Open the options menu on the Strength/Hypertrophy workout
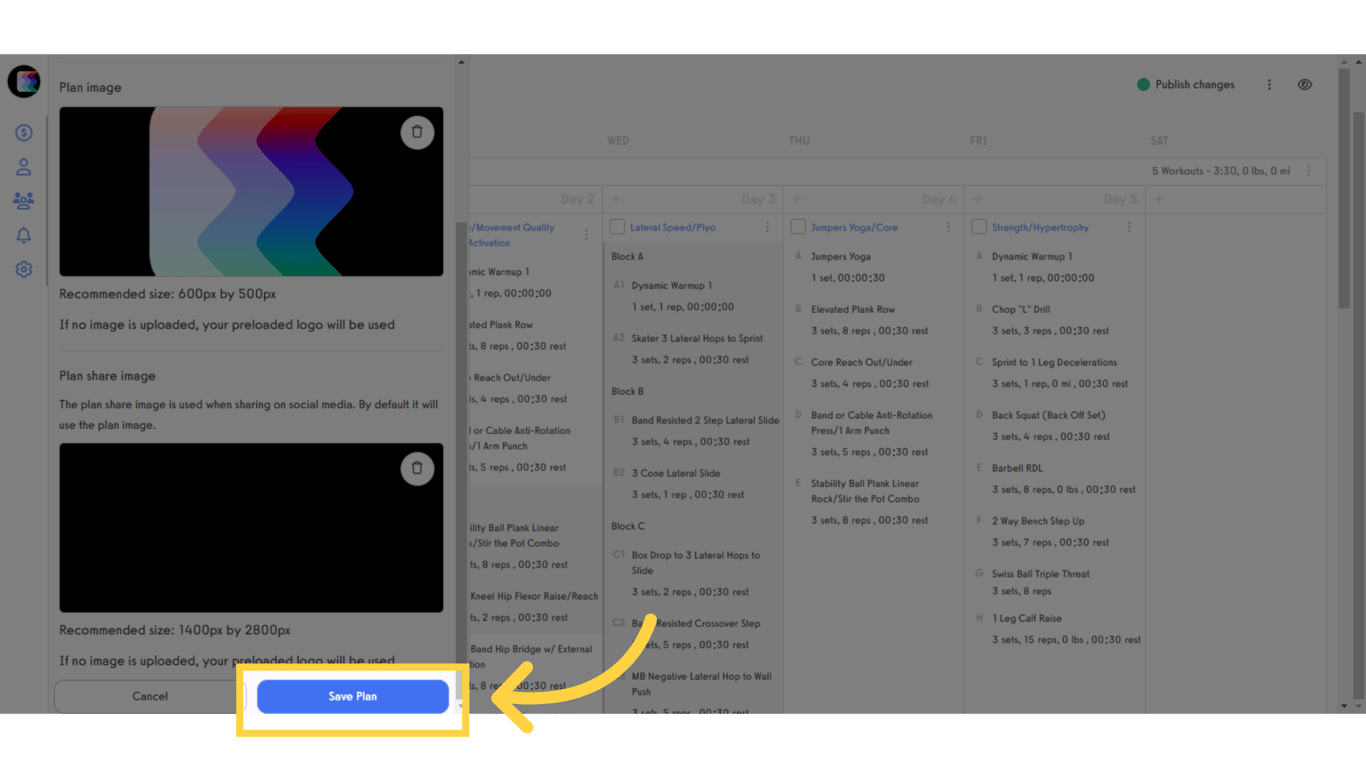This screenshot has width=1366, height=768. click(x=1129, y=227)
